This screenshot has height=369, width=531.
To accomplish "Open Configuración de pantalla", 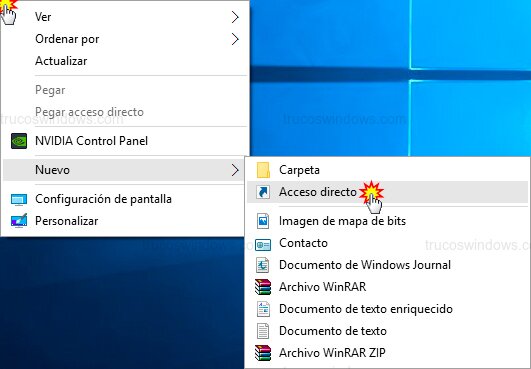I will pyautogui.click(x=123, y=199).
